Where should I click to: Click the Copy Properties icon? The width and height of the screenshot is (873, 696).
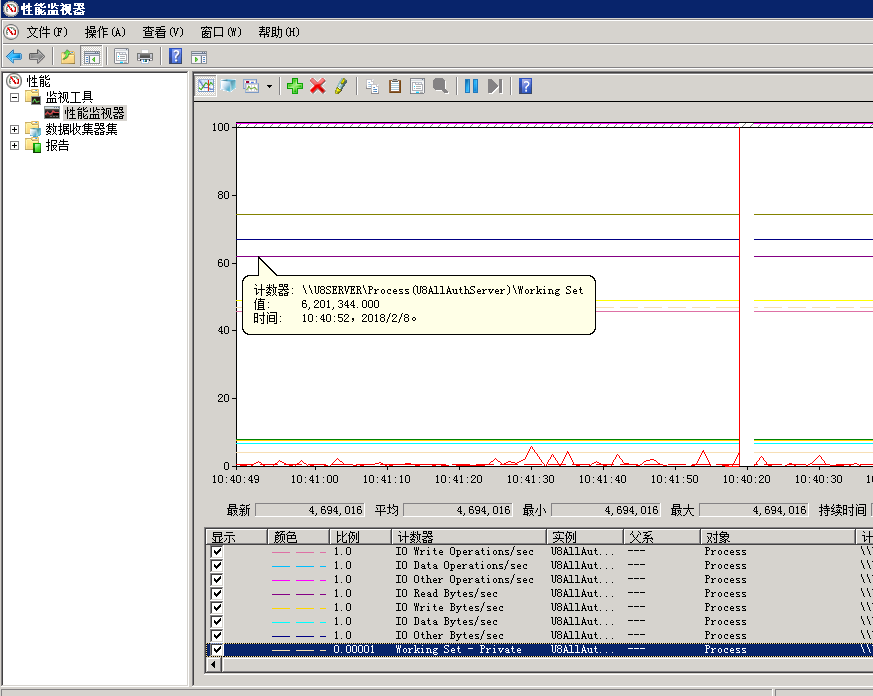point(372,86)
